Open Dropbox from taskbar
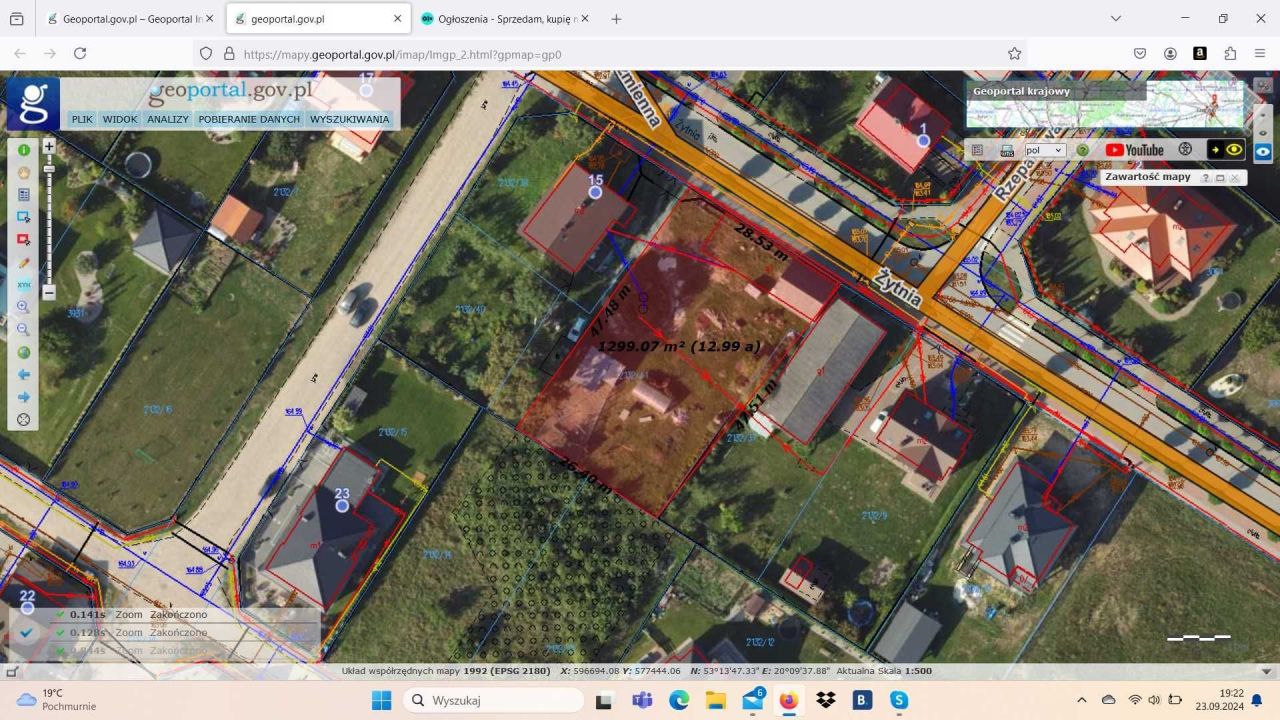The height and width of the screenshot is (720, 1280). pyautogui.click(x=826, y=700)
